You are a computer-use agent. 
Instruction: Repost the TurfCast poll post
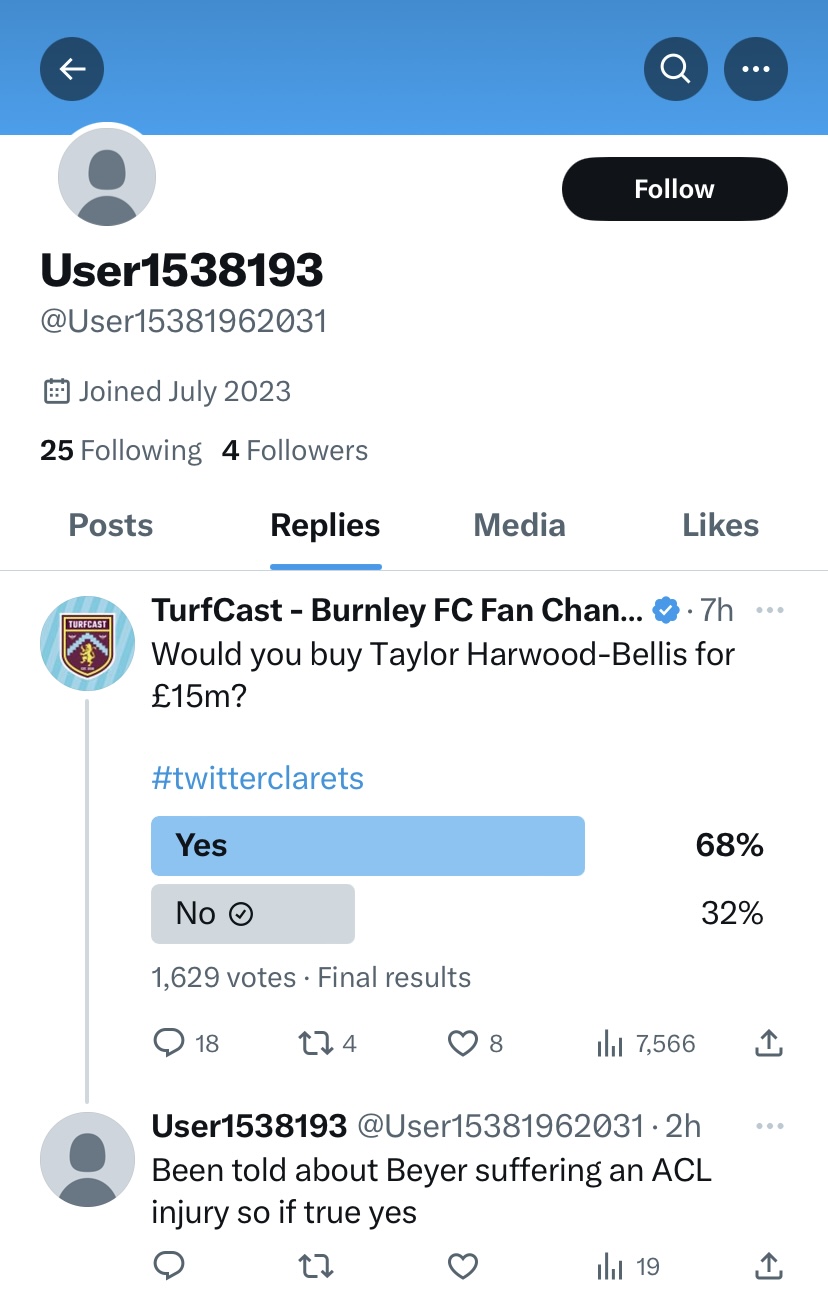tap(315, 1044)
